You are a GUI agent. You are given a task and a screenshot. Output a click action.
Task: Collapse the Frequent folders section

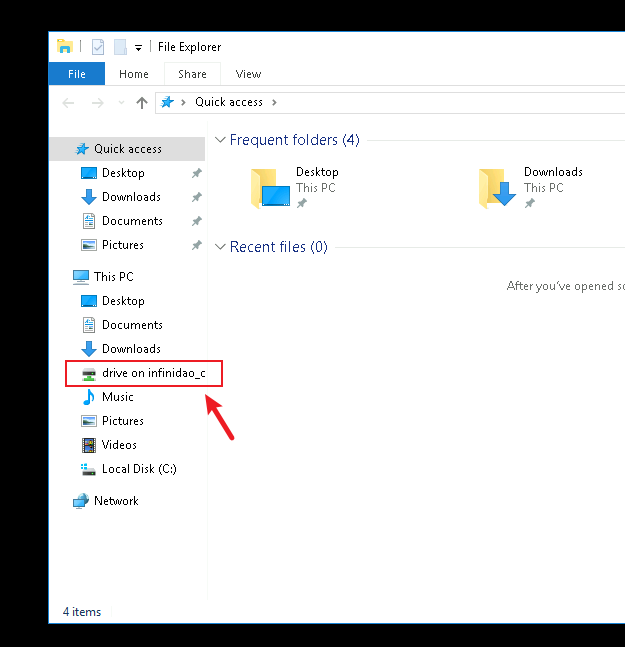pyautogui.click(x=220, y=140)
